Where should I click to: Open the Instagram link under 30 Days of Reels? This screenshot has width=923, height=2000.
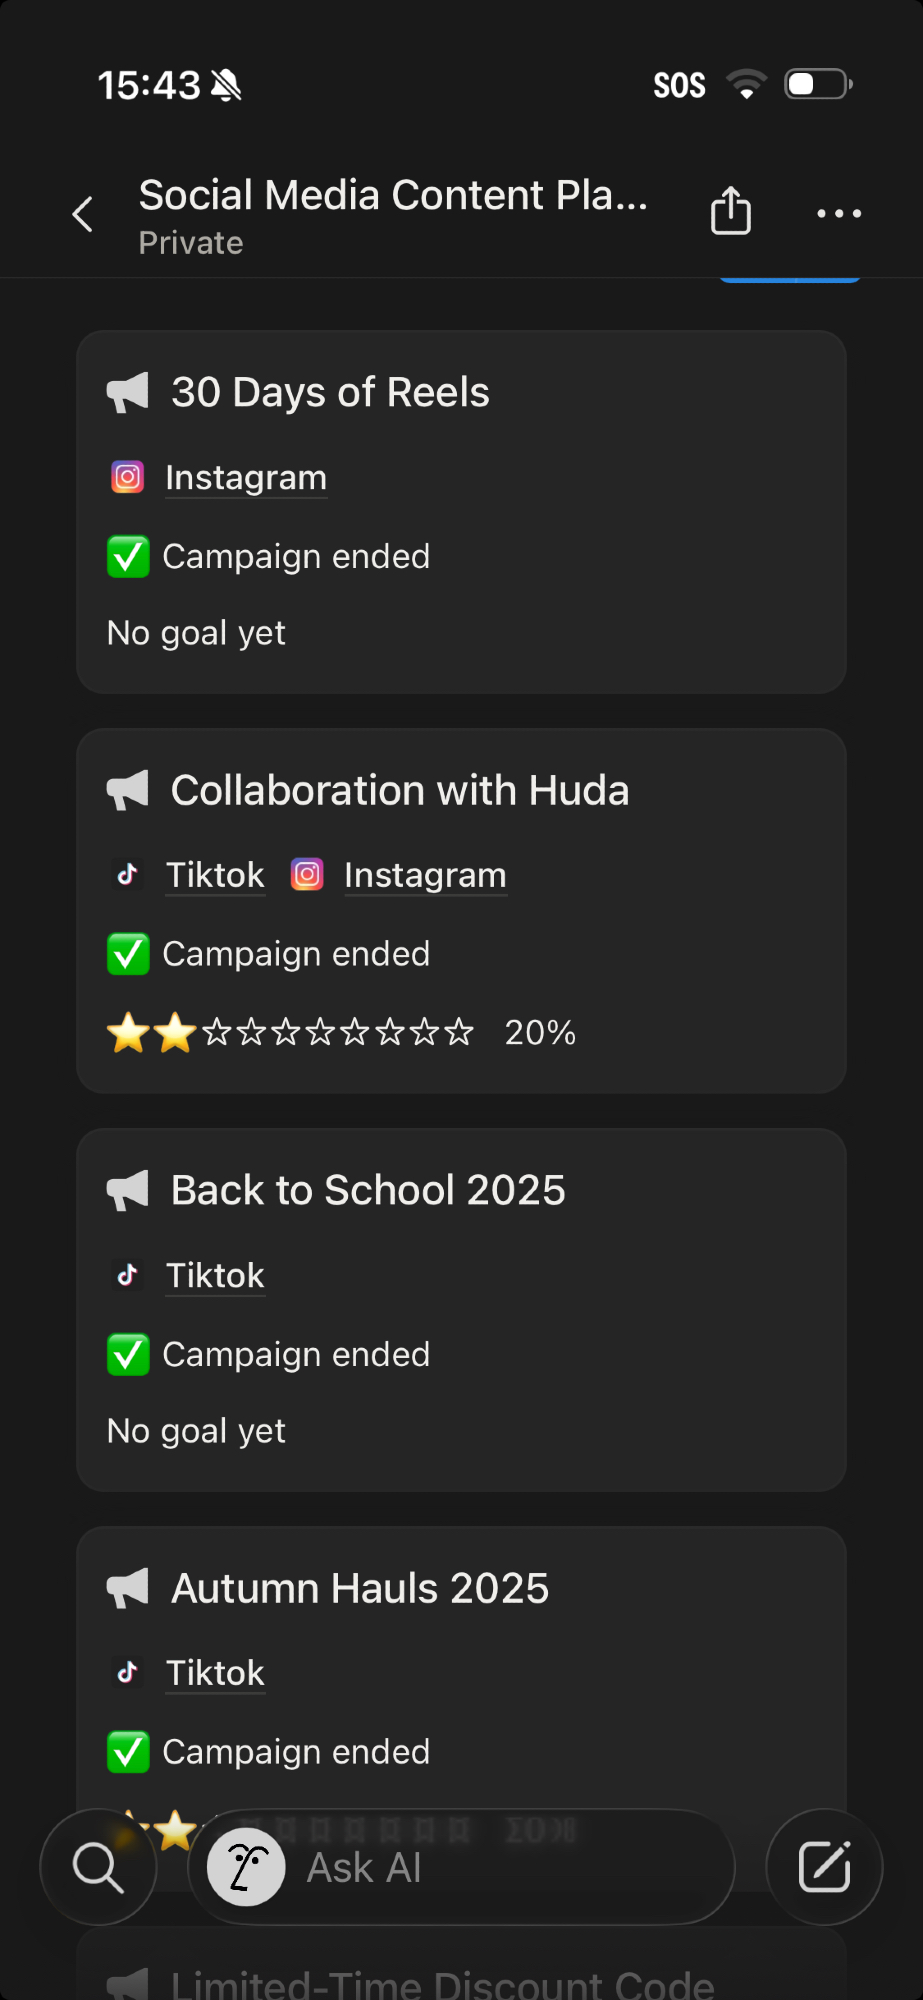point(245,478)
